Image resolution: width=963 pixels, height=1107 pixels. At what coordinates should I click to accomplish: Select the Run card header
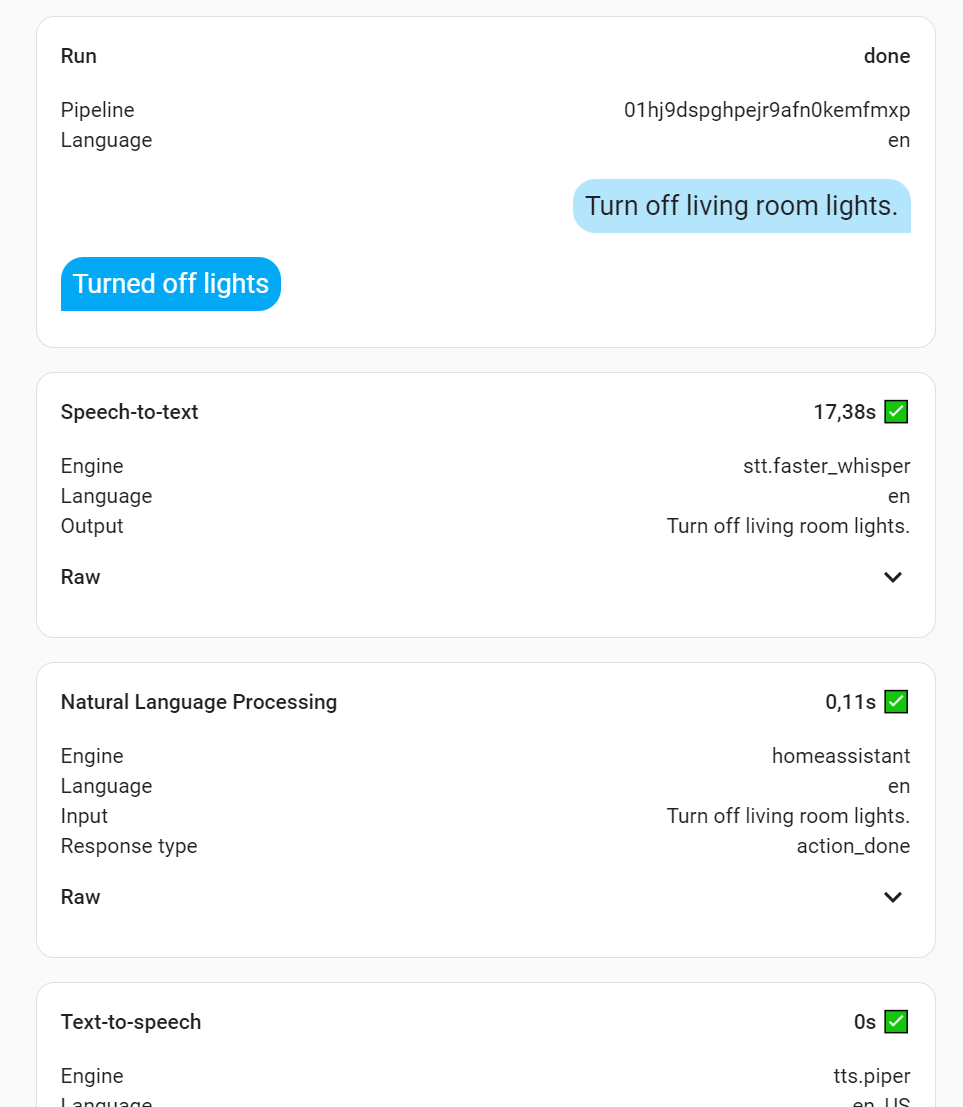click(x=78, y=56)
